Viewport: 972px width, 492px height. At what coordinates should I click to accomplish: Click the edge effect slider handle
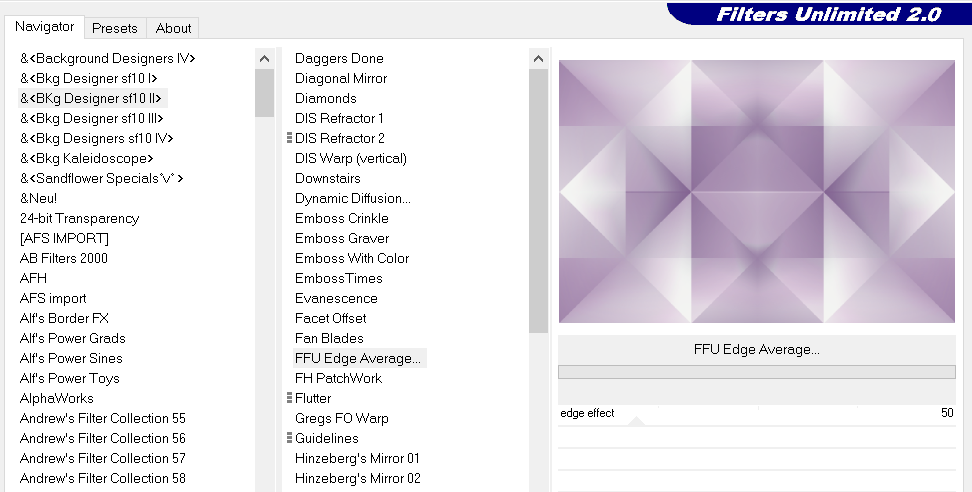click(x=635, y=422)
